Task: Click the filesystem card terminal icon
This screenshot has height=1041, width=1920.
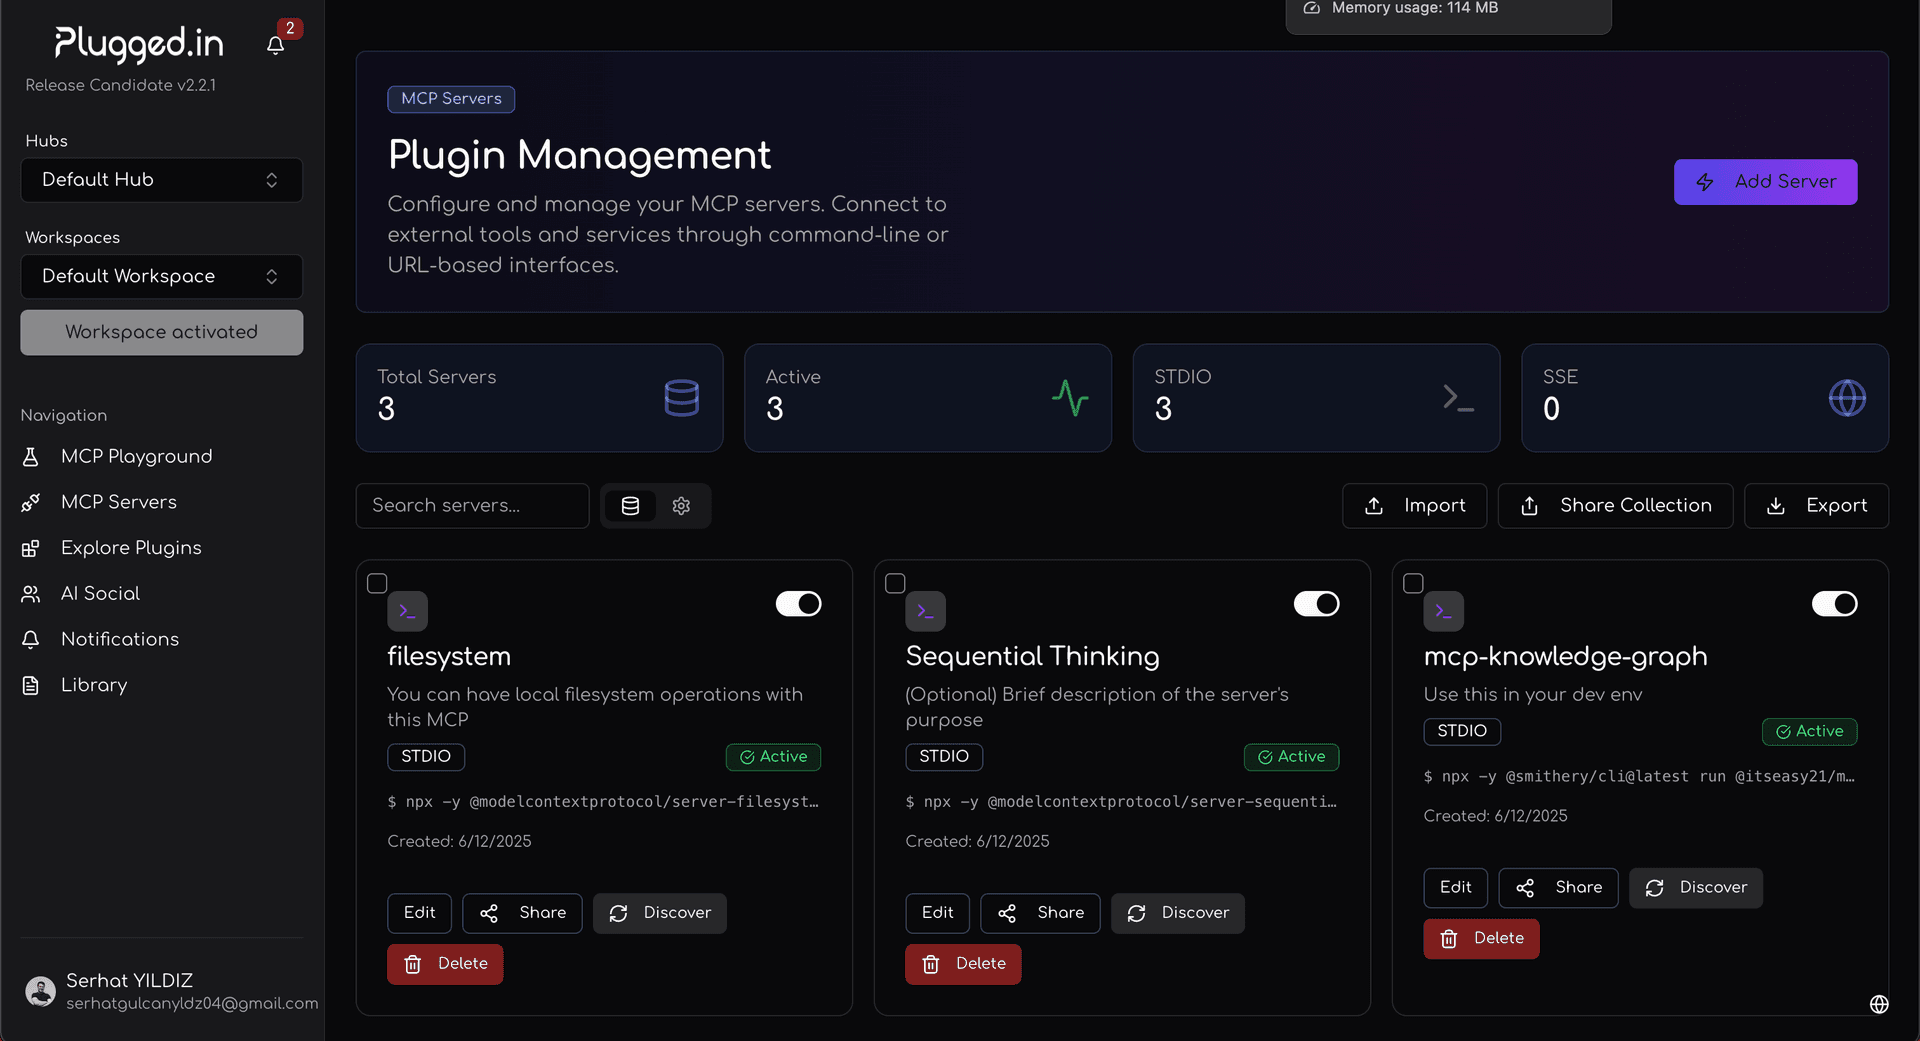Action: [x=407, y=611]
